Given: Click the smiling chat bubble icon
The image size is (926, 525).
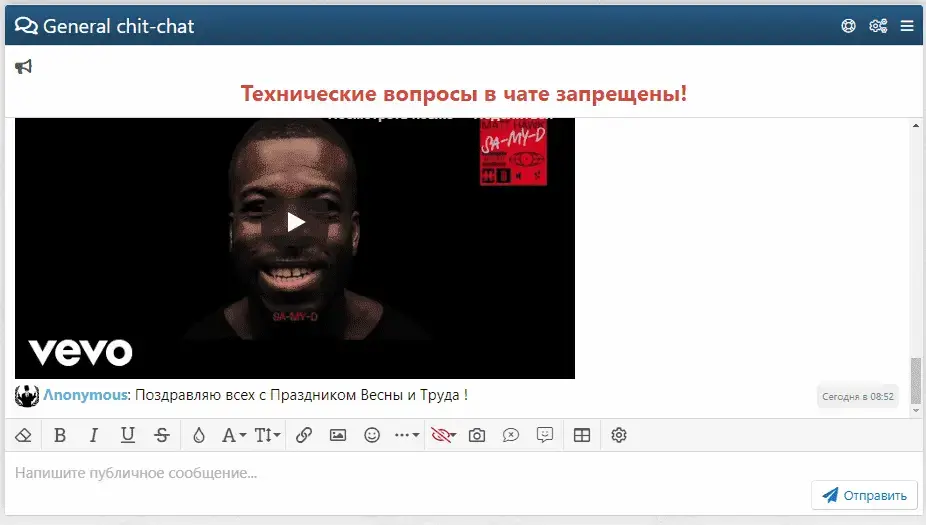Looking at the screenshot, I should pyautogui.click(x=544, y=435).
